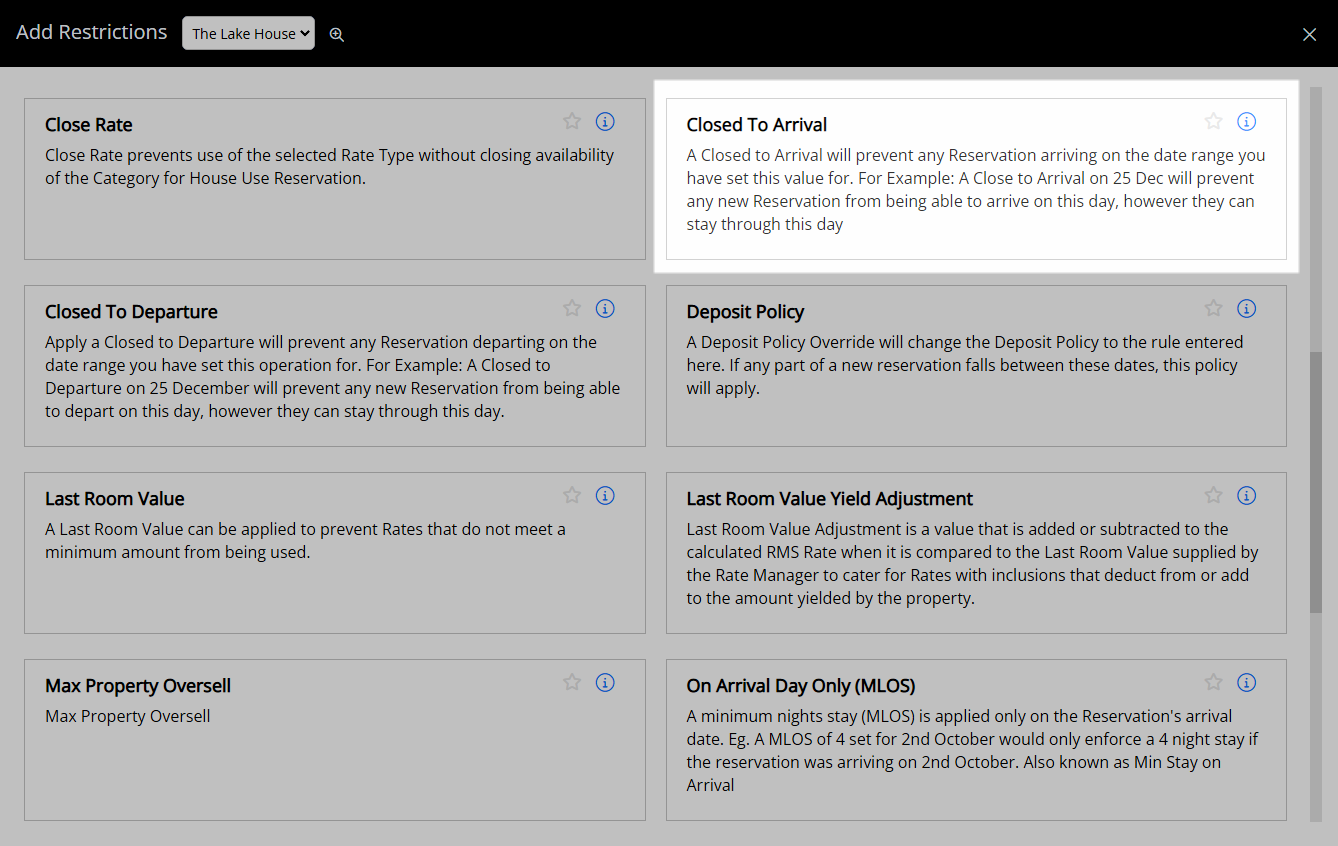The width and height of the screenshot is (1338, 846).
Task: Select the Closed To Arrival card
Action: coord(976,179)
